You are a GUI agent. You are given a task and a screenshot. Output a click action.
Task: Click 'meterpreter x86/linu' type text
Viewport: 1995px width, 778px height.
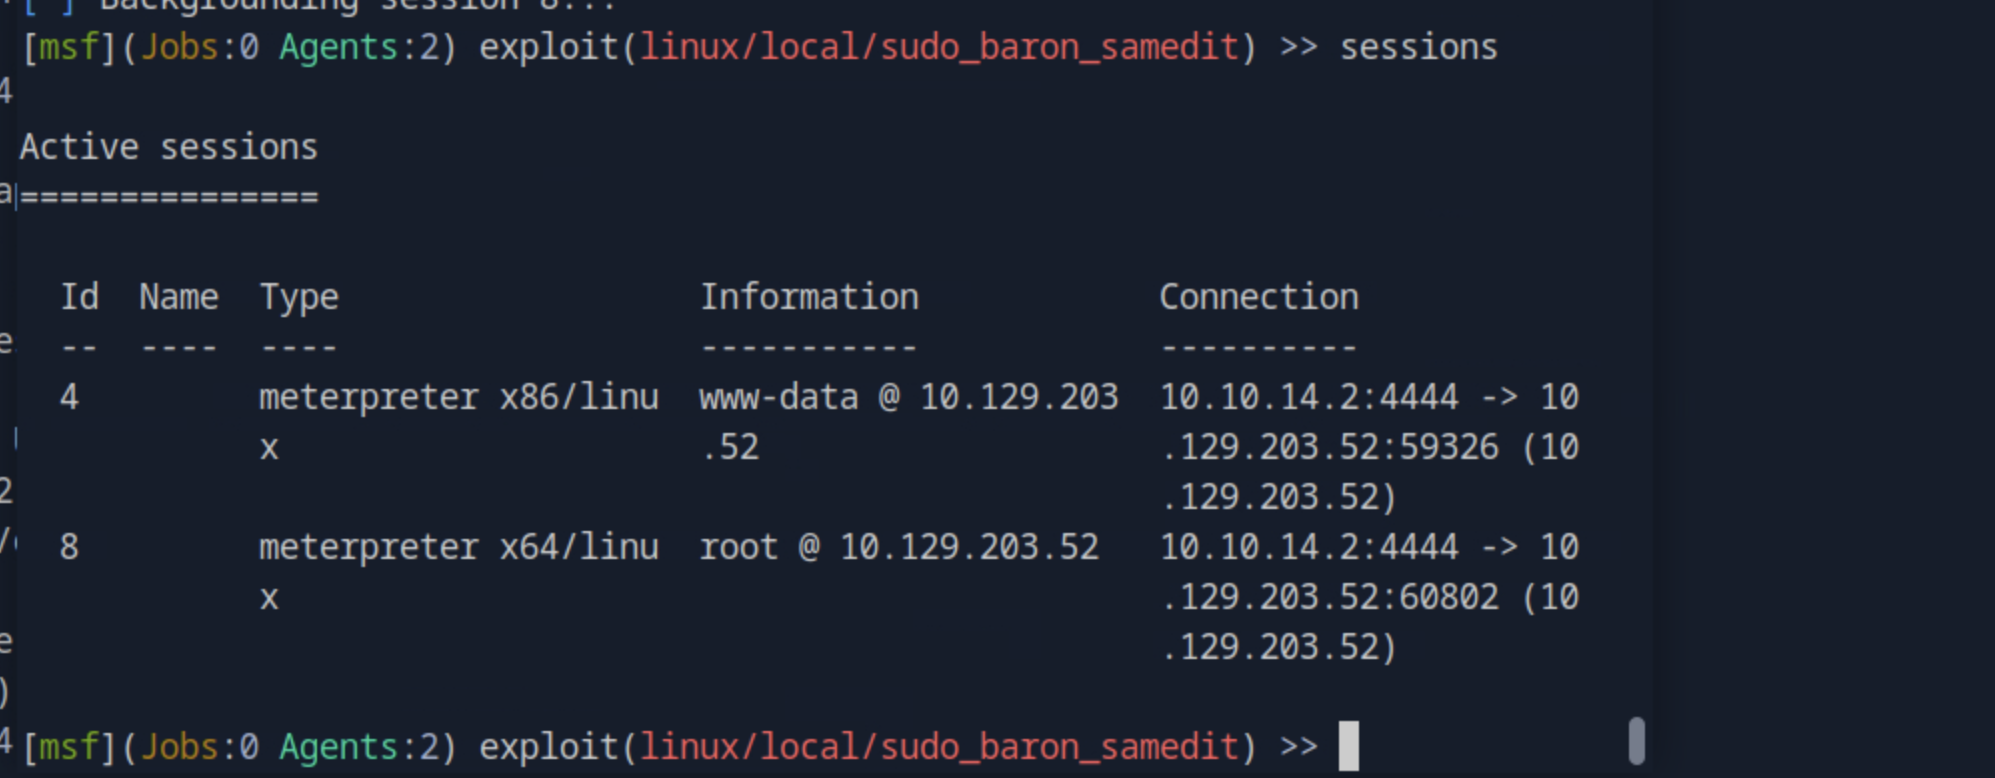(x=459, y=398)
